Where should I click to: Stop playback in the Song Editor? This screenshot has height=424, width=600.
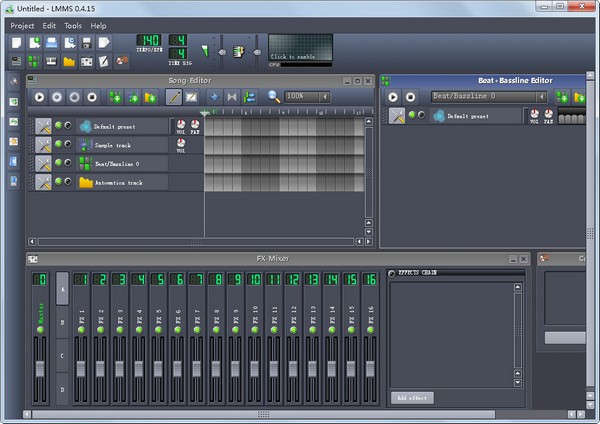91,97
